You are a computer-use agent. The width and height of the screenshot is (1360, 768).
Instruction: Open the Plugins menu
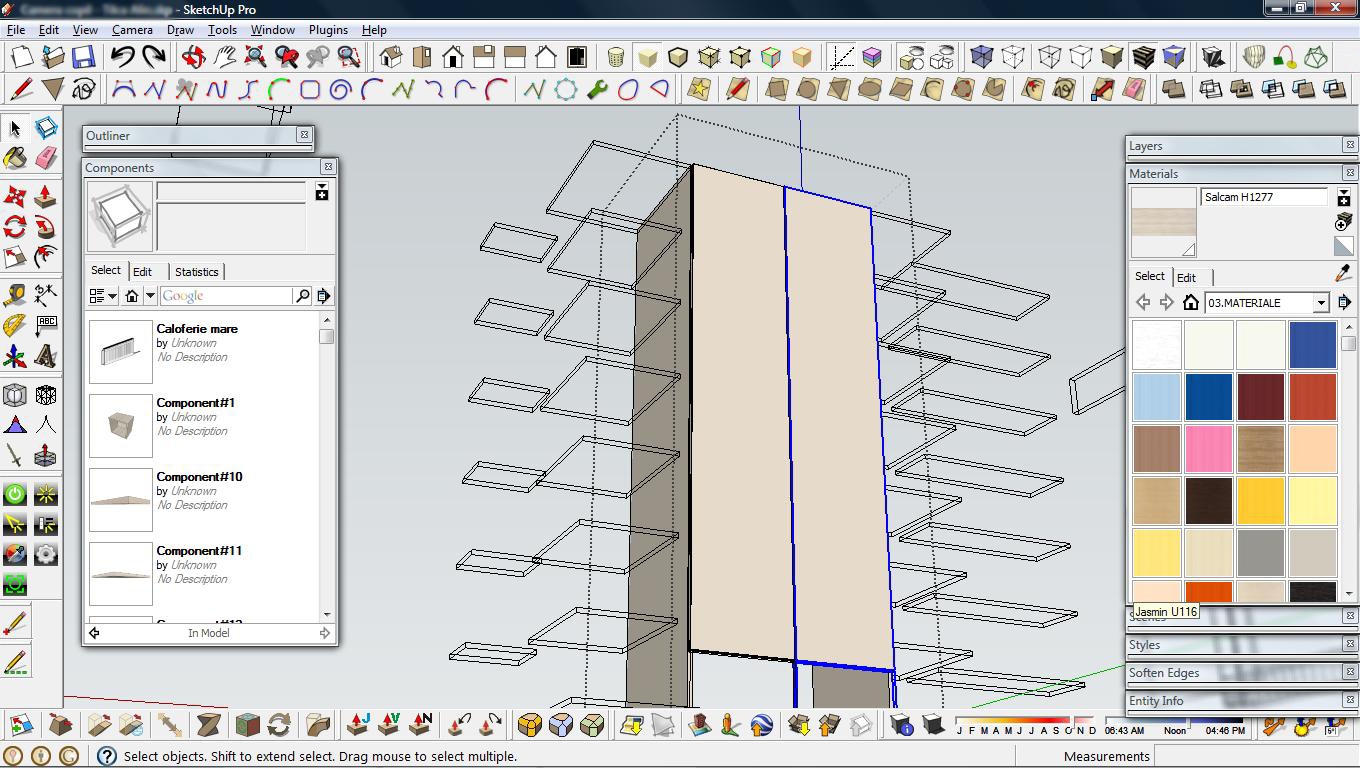(328, 30)
